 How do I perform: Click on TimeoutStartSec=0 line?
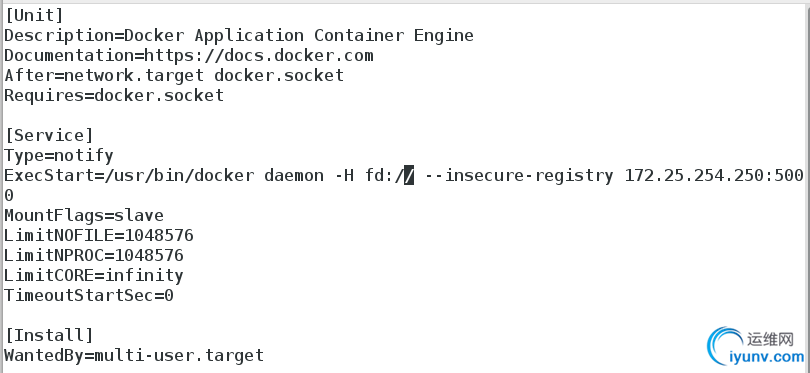point(89,296)
